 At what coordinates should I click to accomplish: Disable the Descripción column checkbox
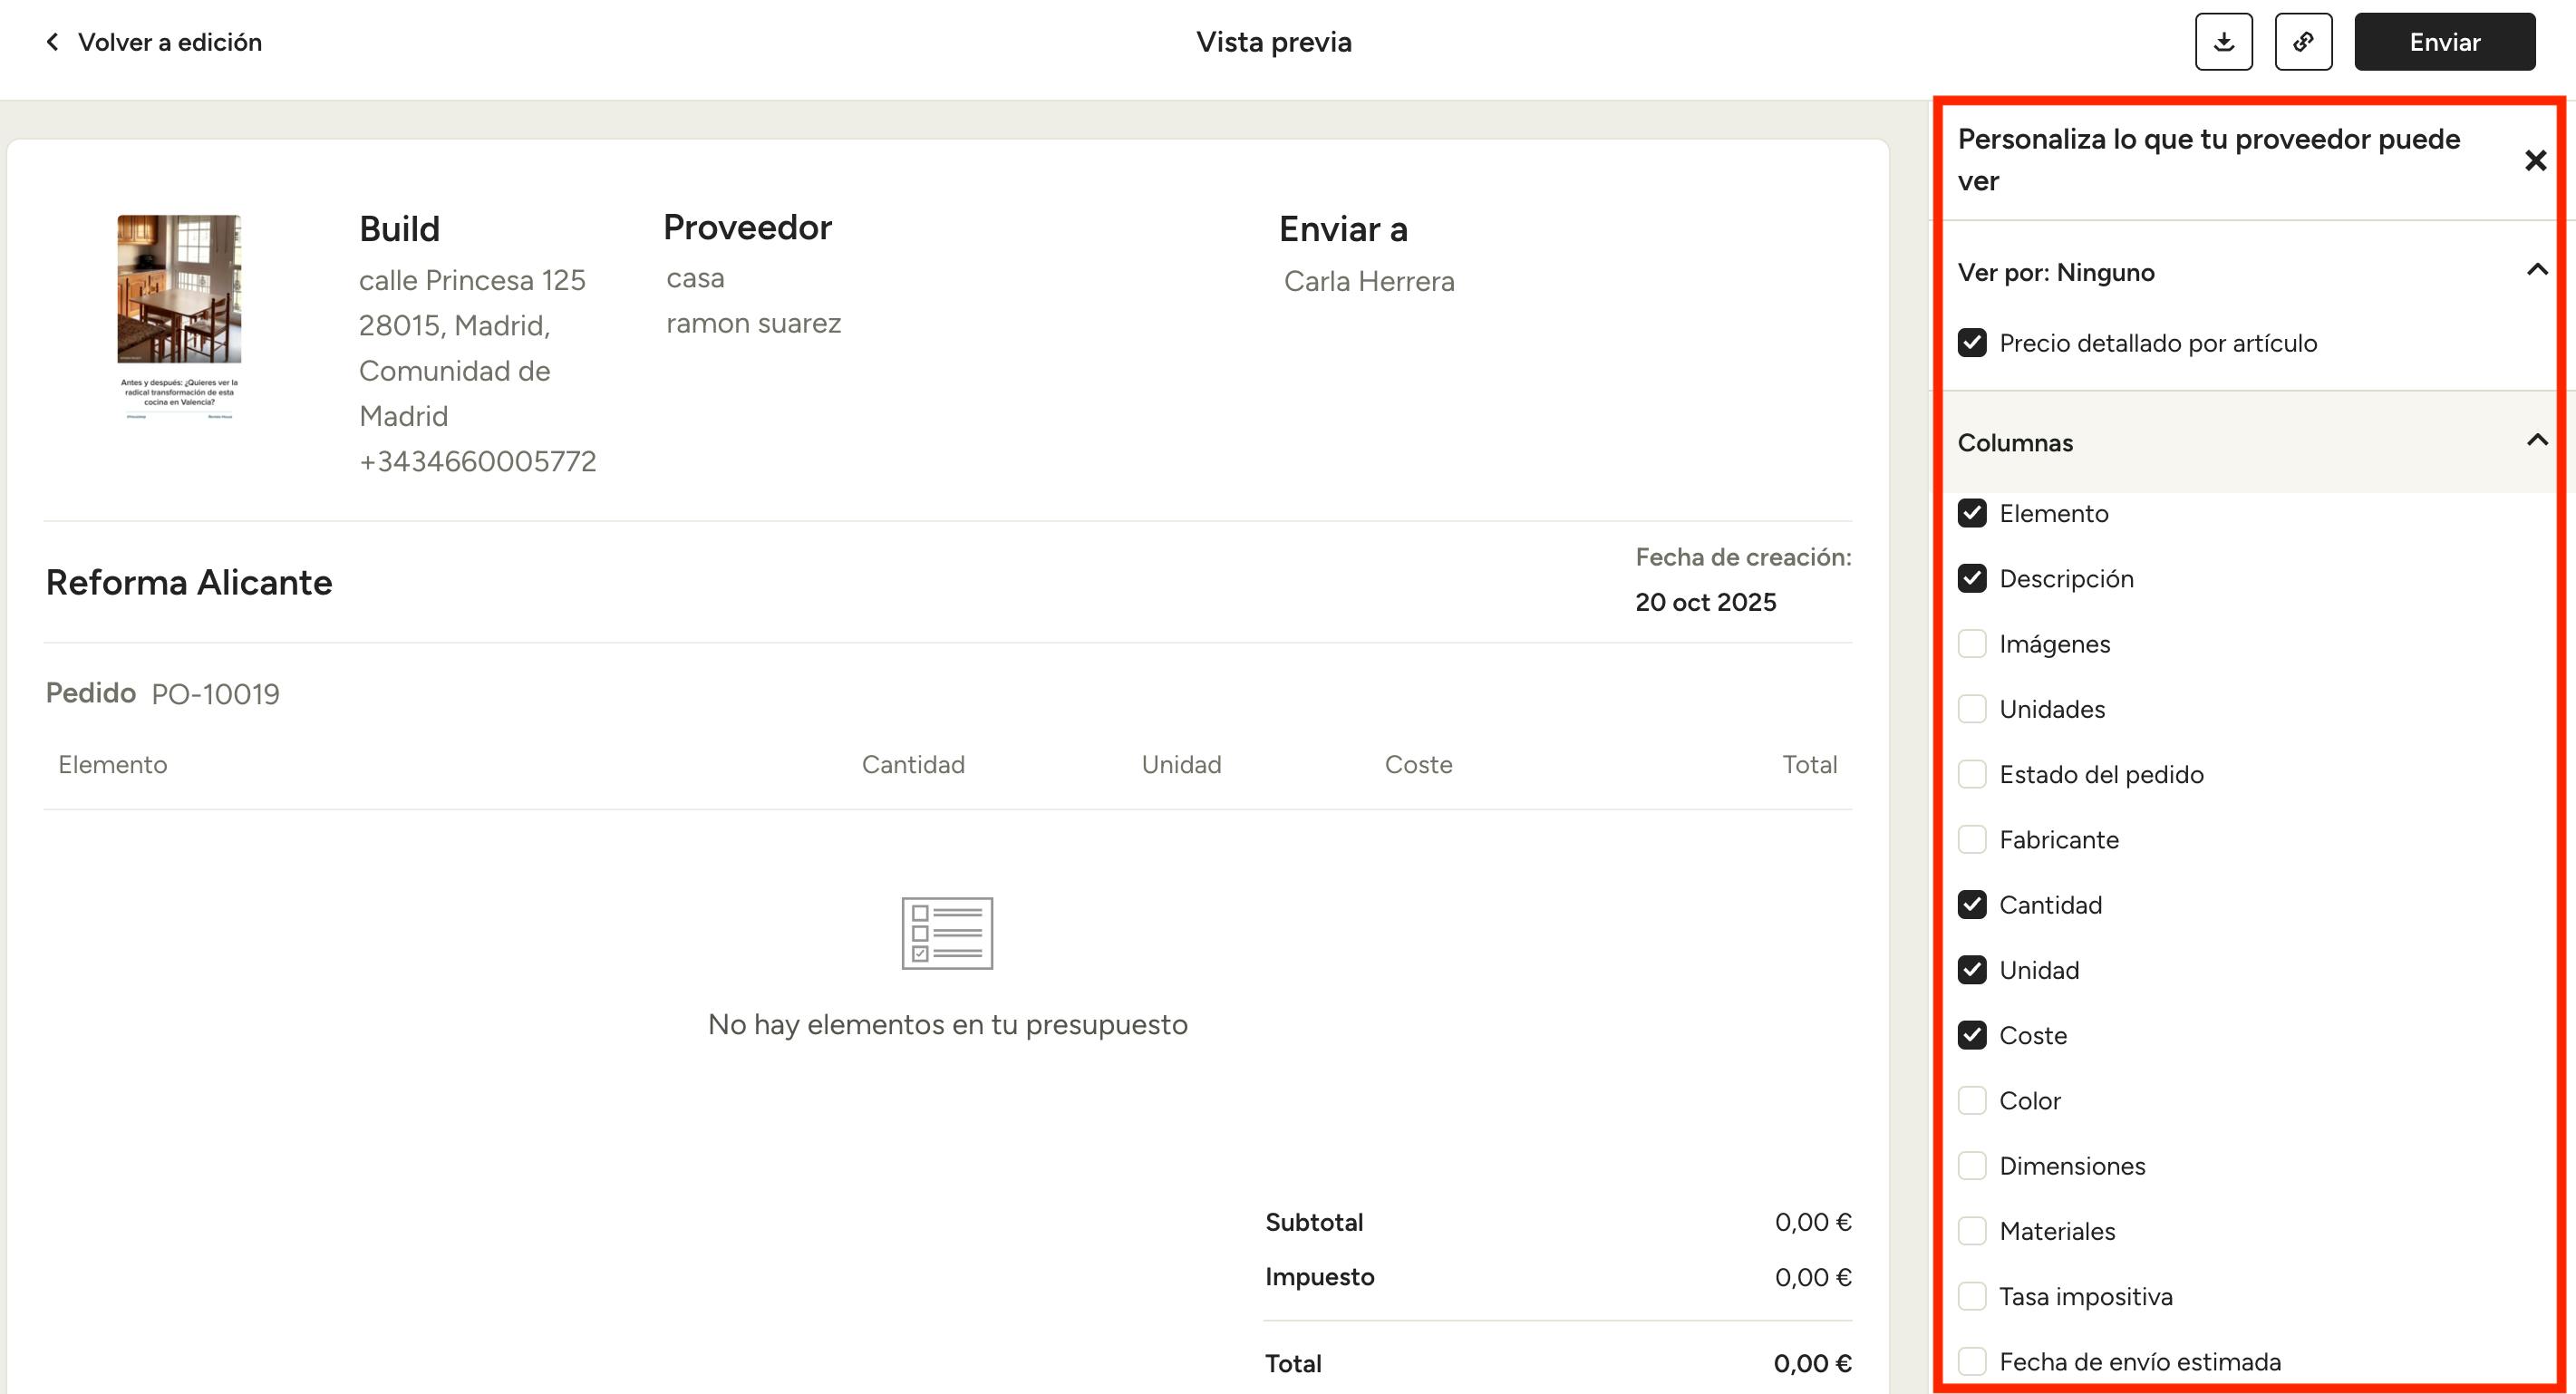(1972, 579)
